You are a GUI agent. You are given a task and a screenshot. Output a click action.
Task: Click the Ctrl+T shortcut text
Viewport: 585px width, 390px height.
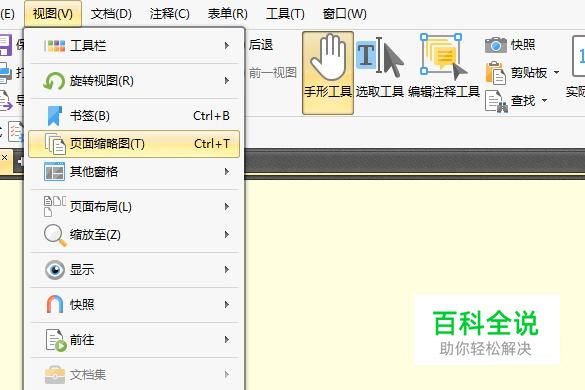point(212,144)
